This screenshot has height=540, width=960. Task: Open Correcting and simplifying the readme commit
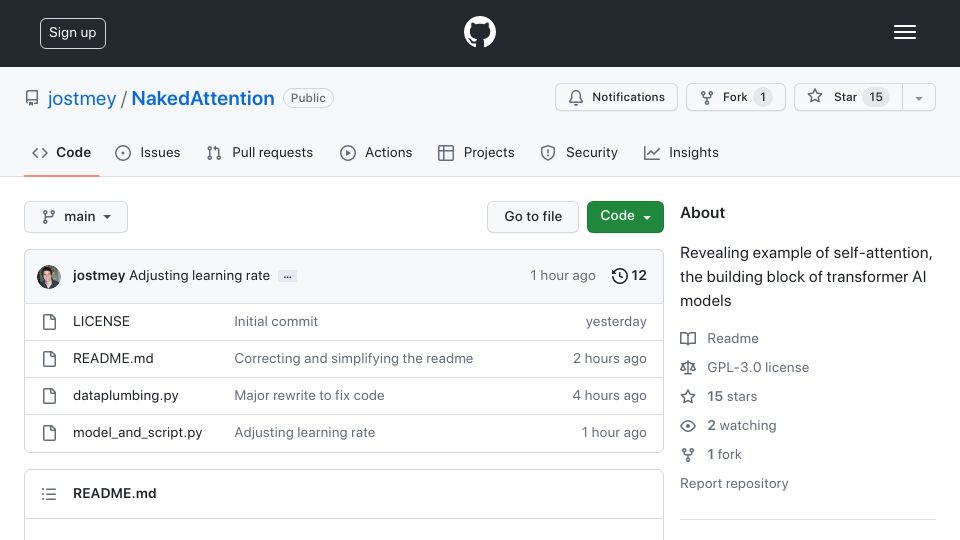(x=353, y=358)
